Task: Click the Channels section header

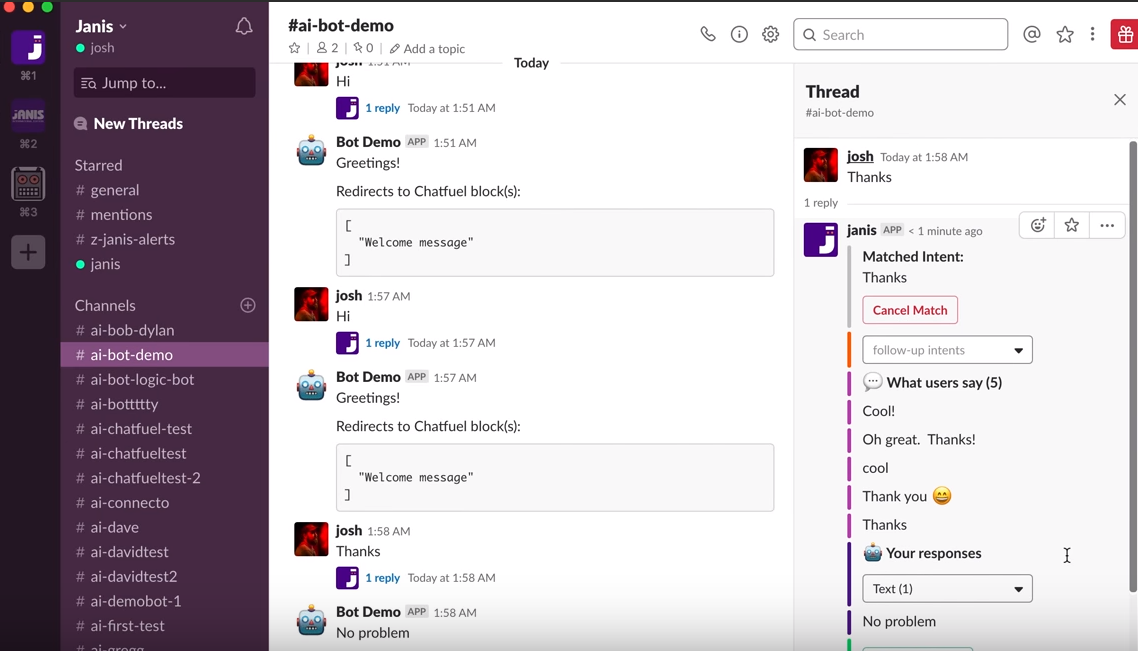Action: click(105, 306)
